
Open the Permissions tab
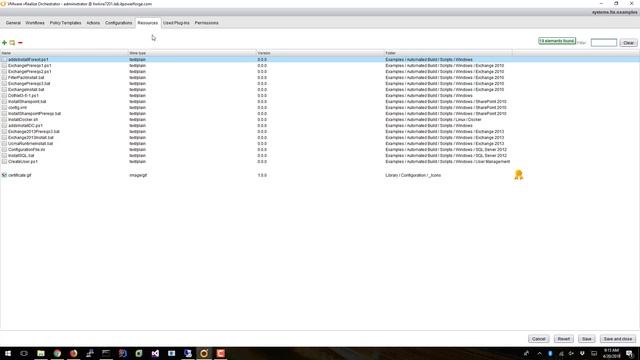point(207,23)
